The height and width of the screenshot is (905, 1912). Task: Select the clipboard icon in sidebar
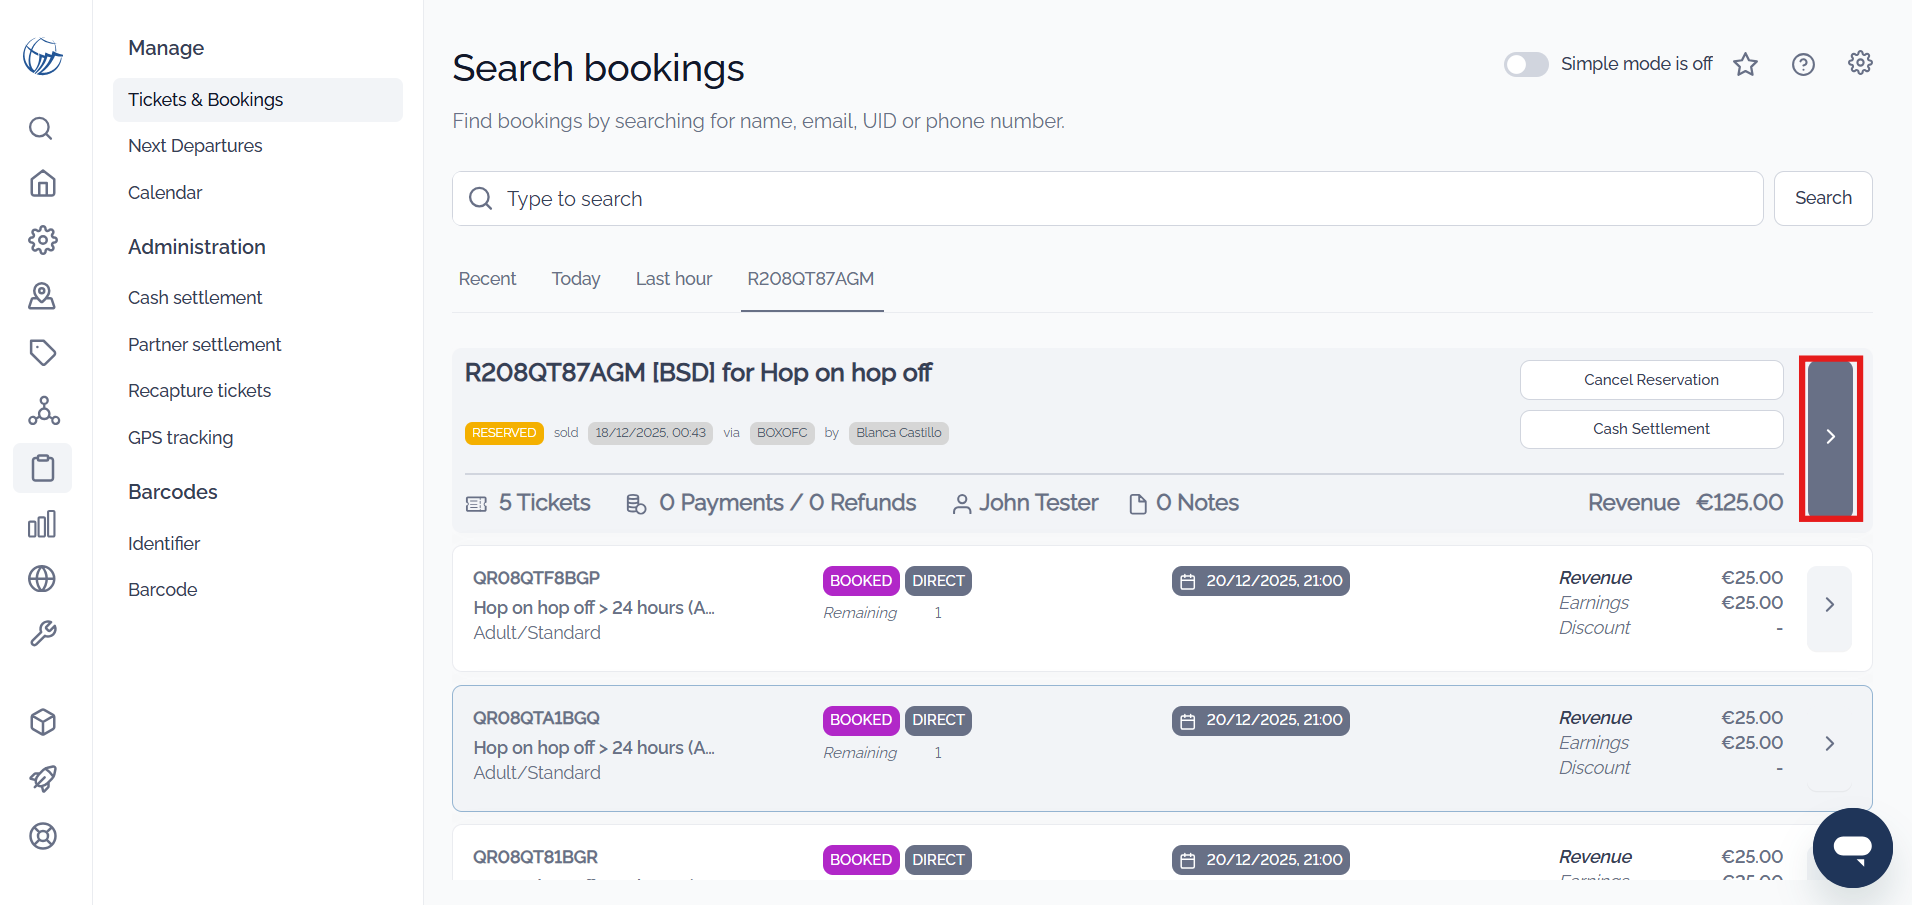(42, 468)
